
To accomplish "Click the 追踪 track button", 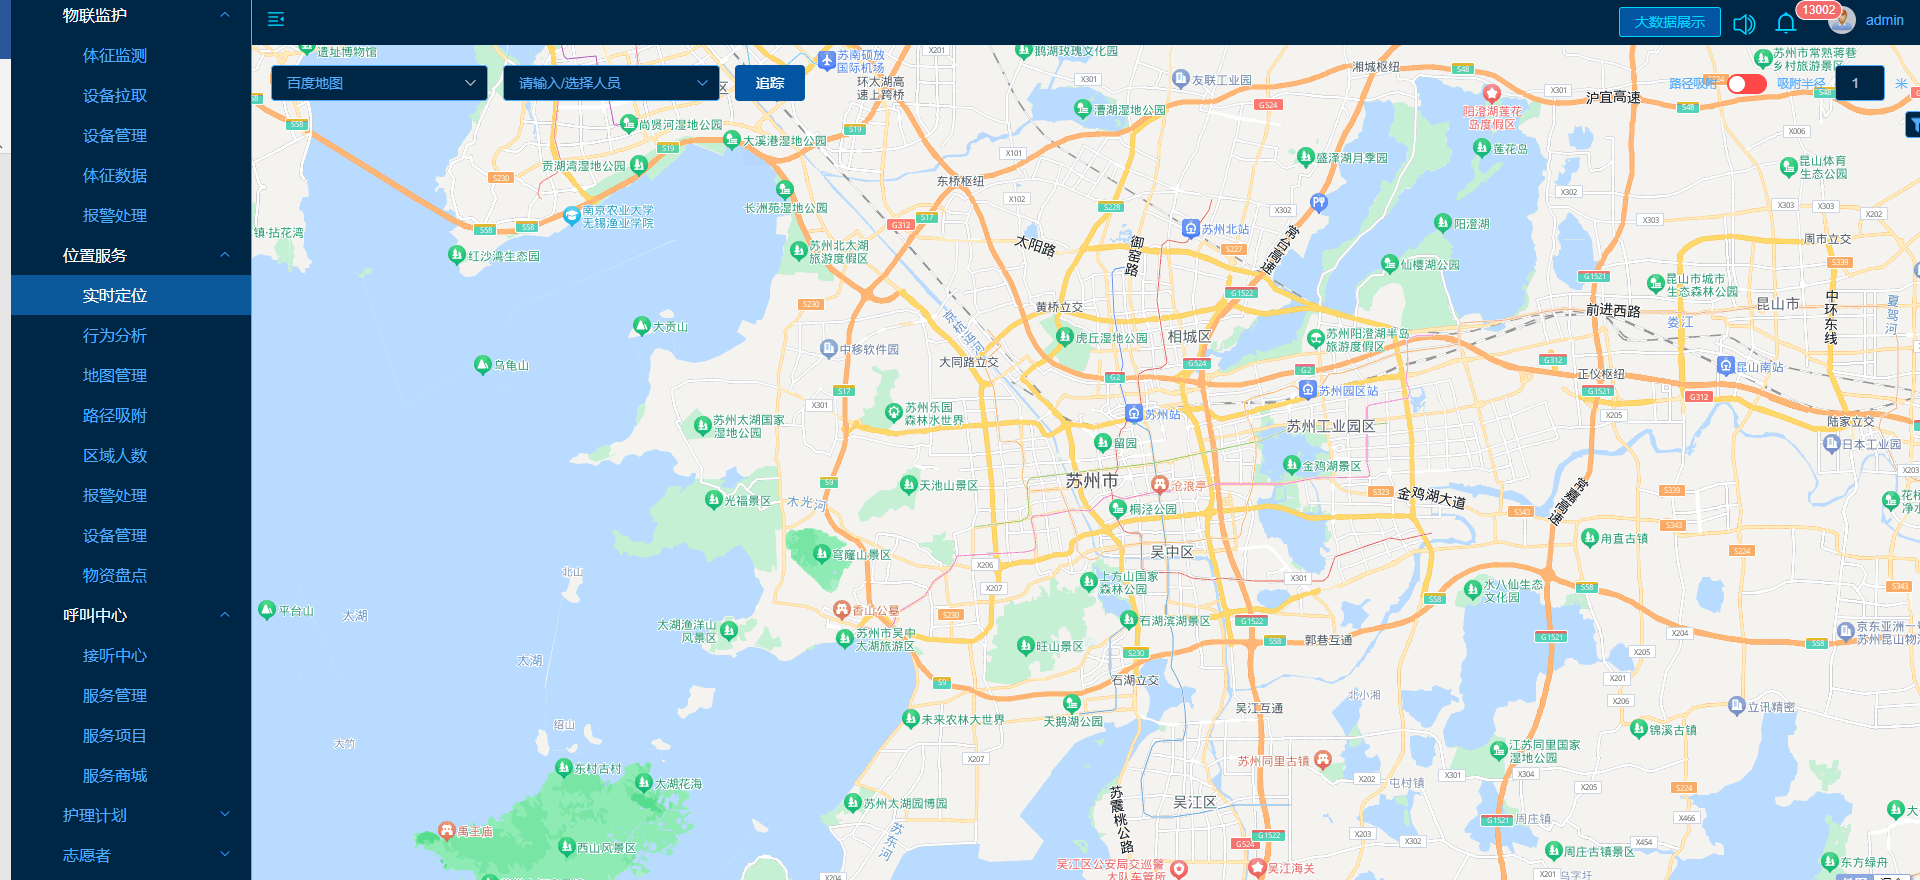I will click(770, 83).
